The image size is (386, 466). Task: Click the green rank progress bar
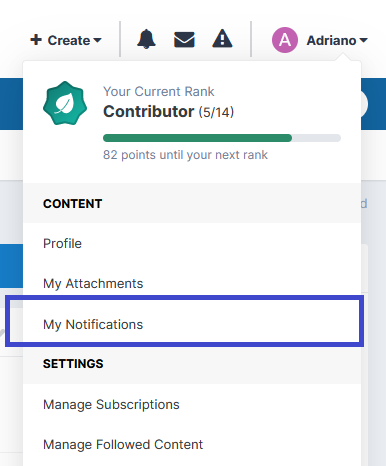point(222,138)
